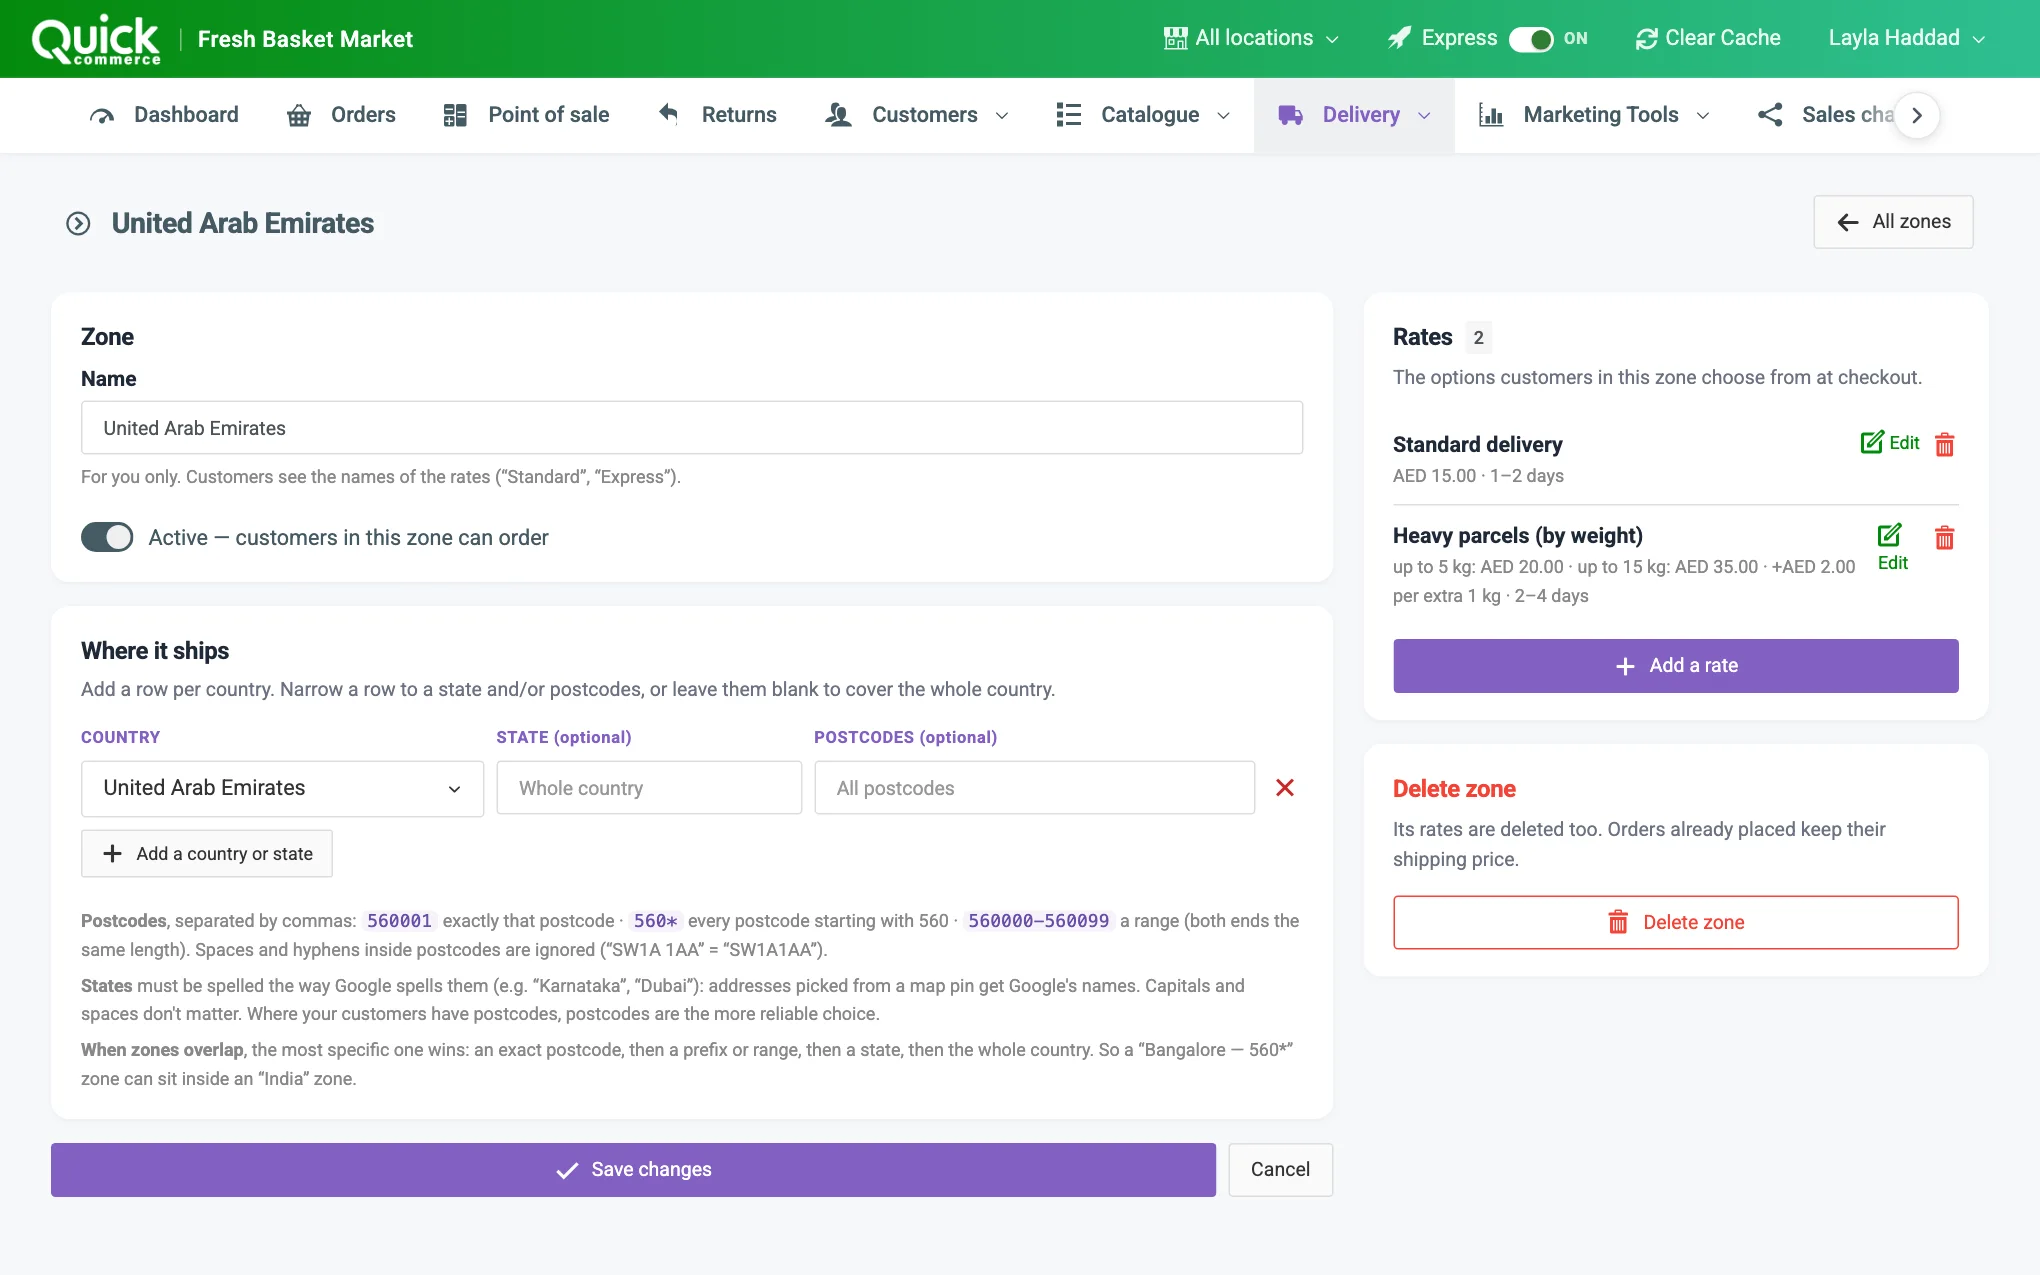Click the rocket icon beside Express

1399,38
